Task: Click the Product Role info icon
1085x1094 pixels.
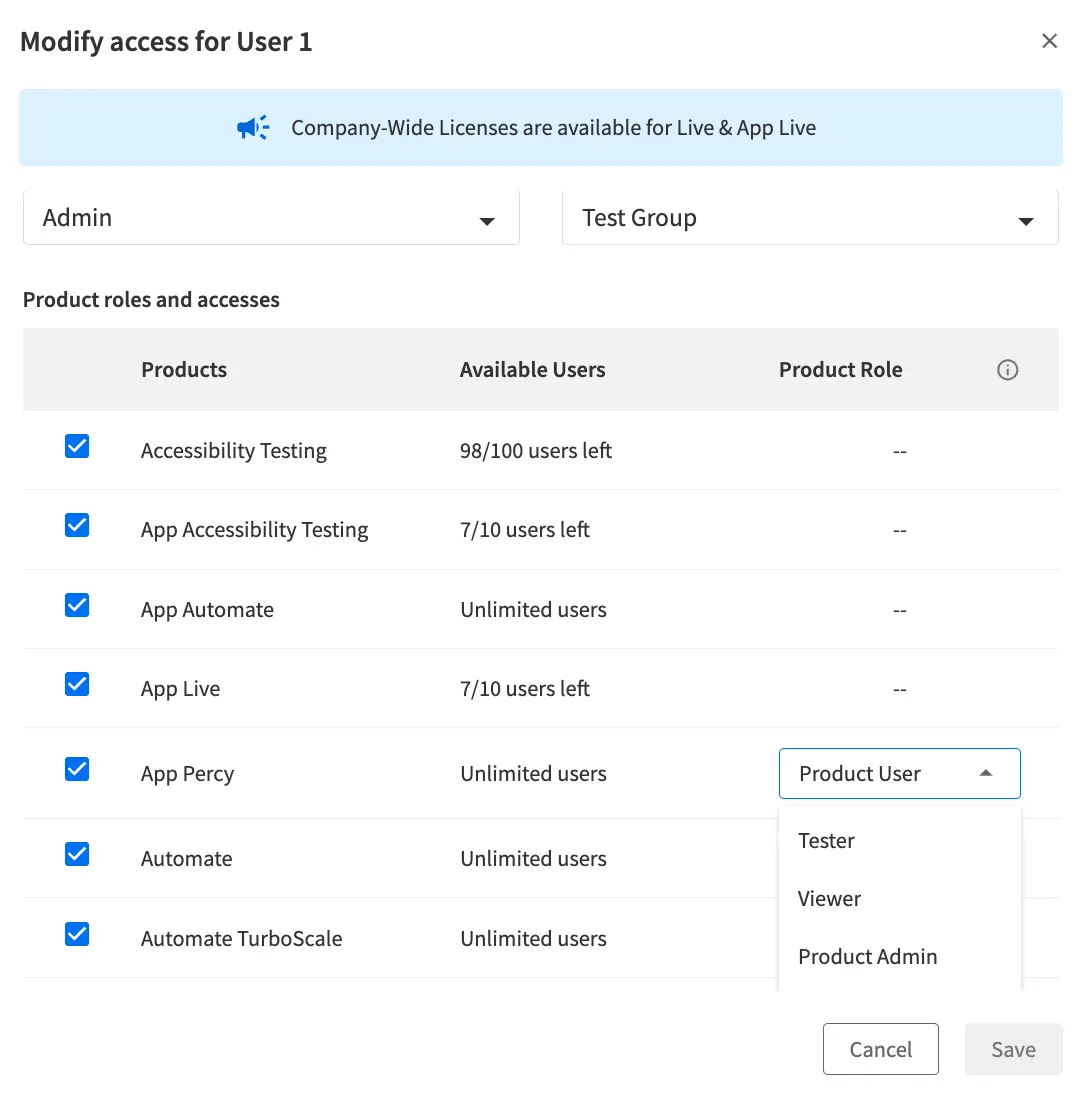Action: click(1007, 370)
